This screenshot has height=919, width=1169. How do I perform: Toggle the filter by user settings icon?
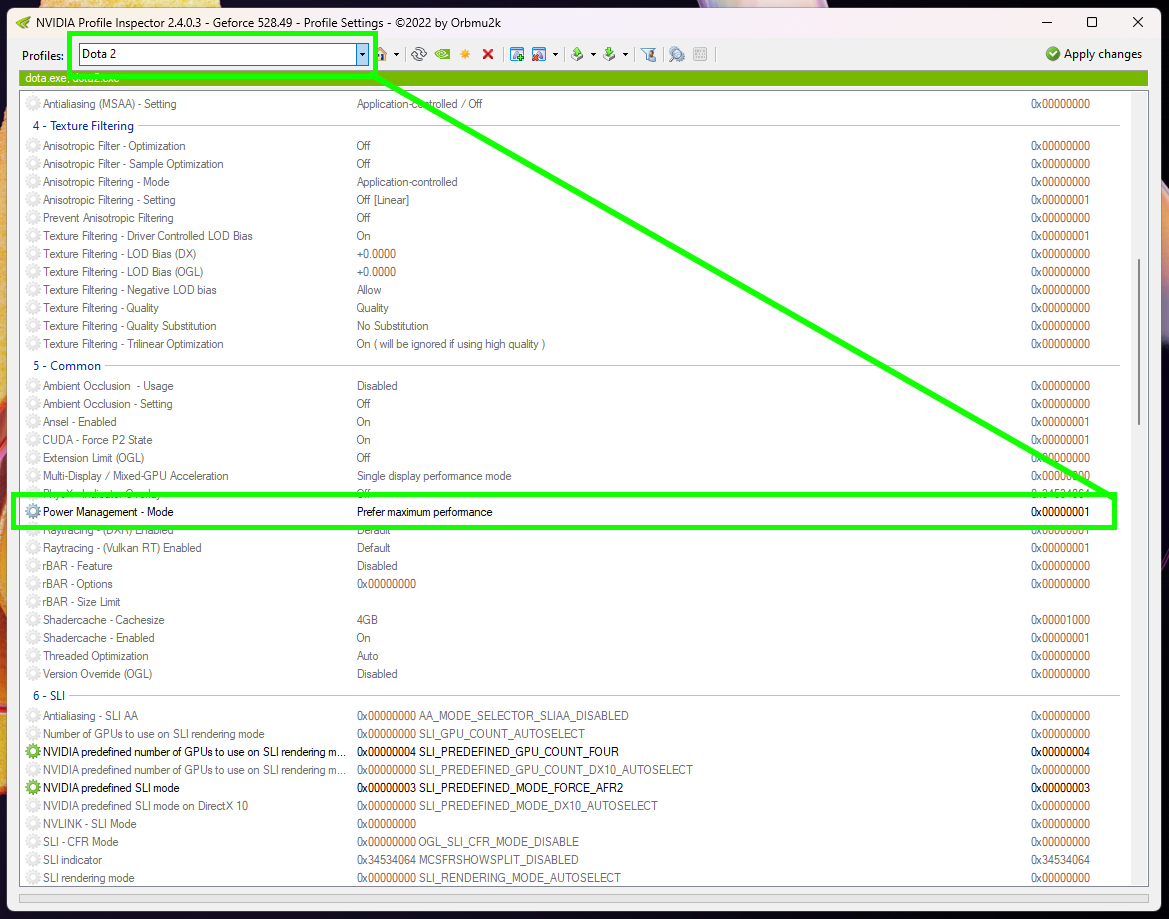tap(648, 54)
